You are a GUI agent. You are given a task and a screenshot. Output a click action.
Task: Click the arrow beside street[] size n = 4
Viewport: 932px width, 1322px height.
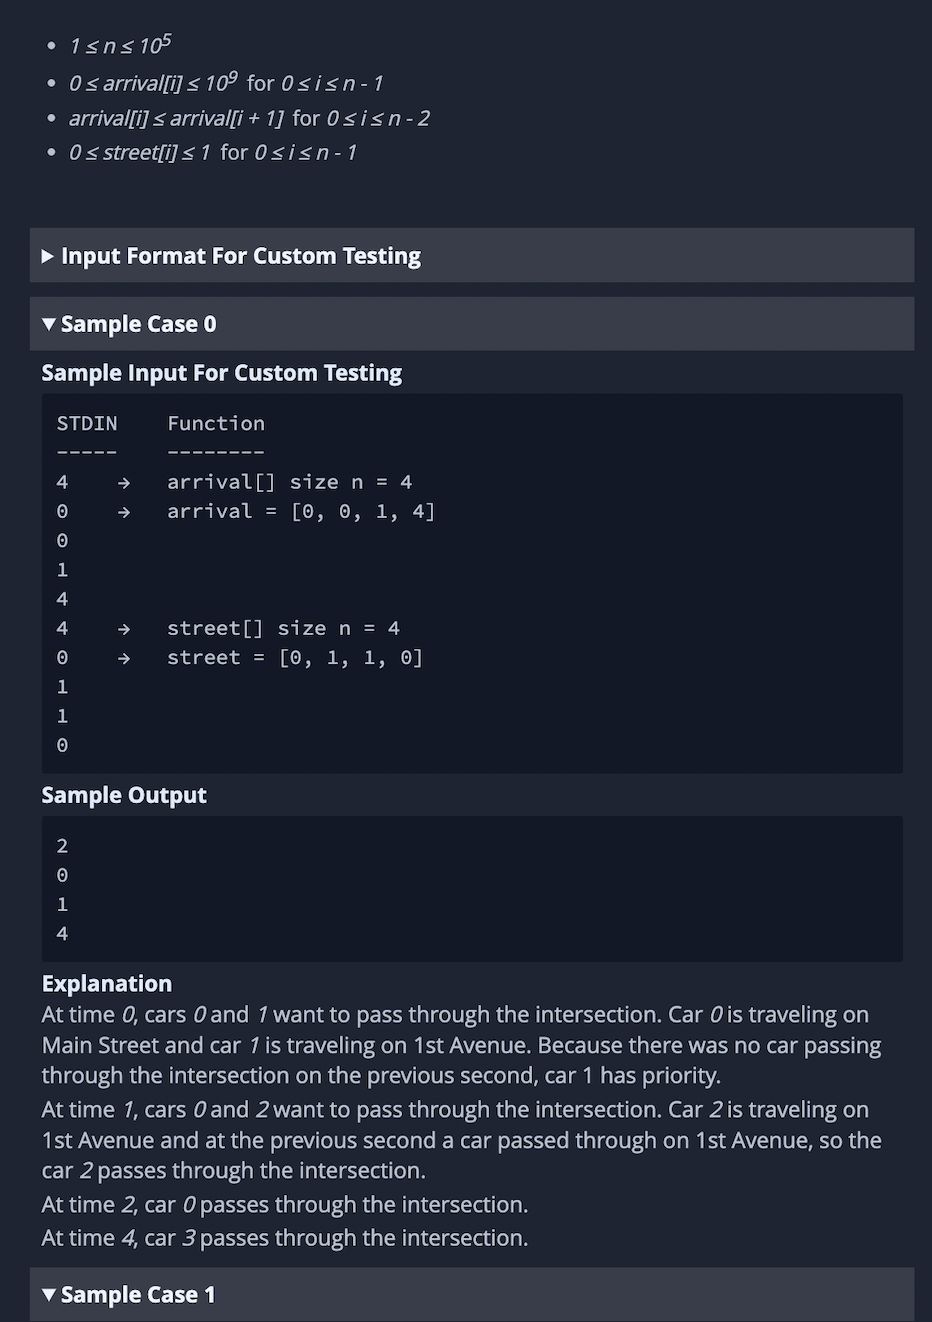click(122, 627)
